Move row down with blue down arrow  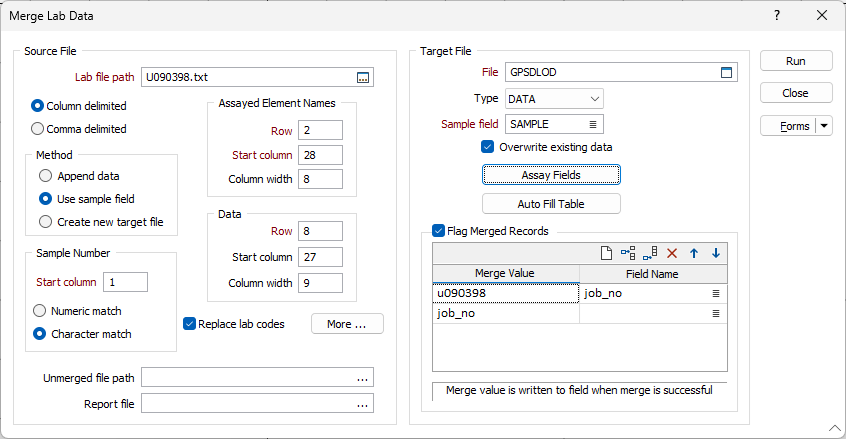click(715, 253)
